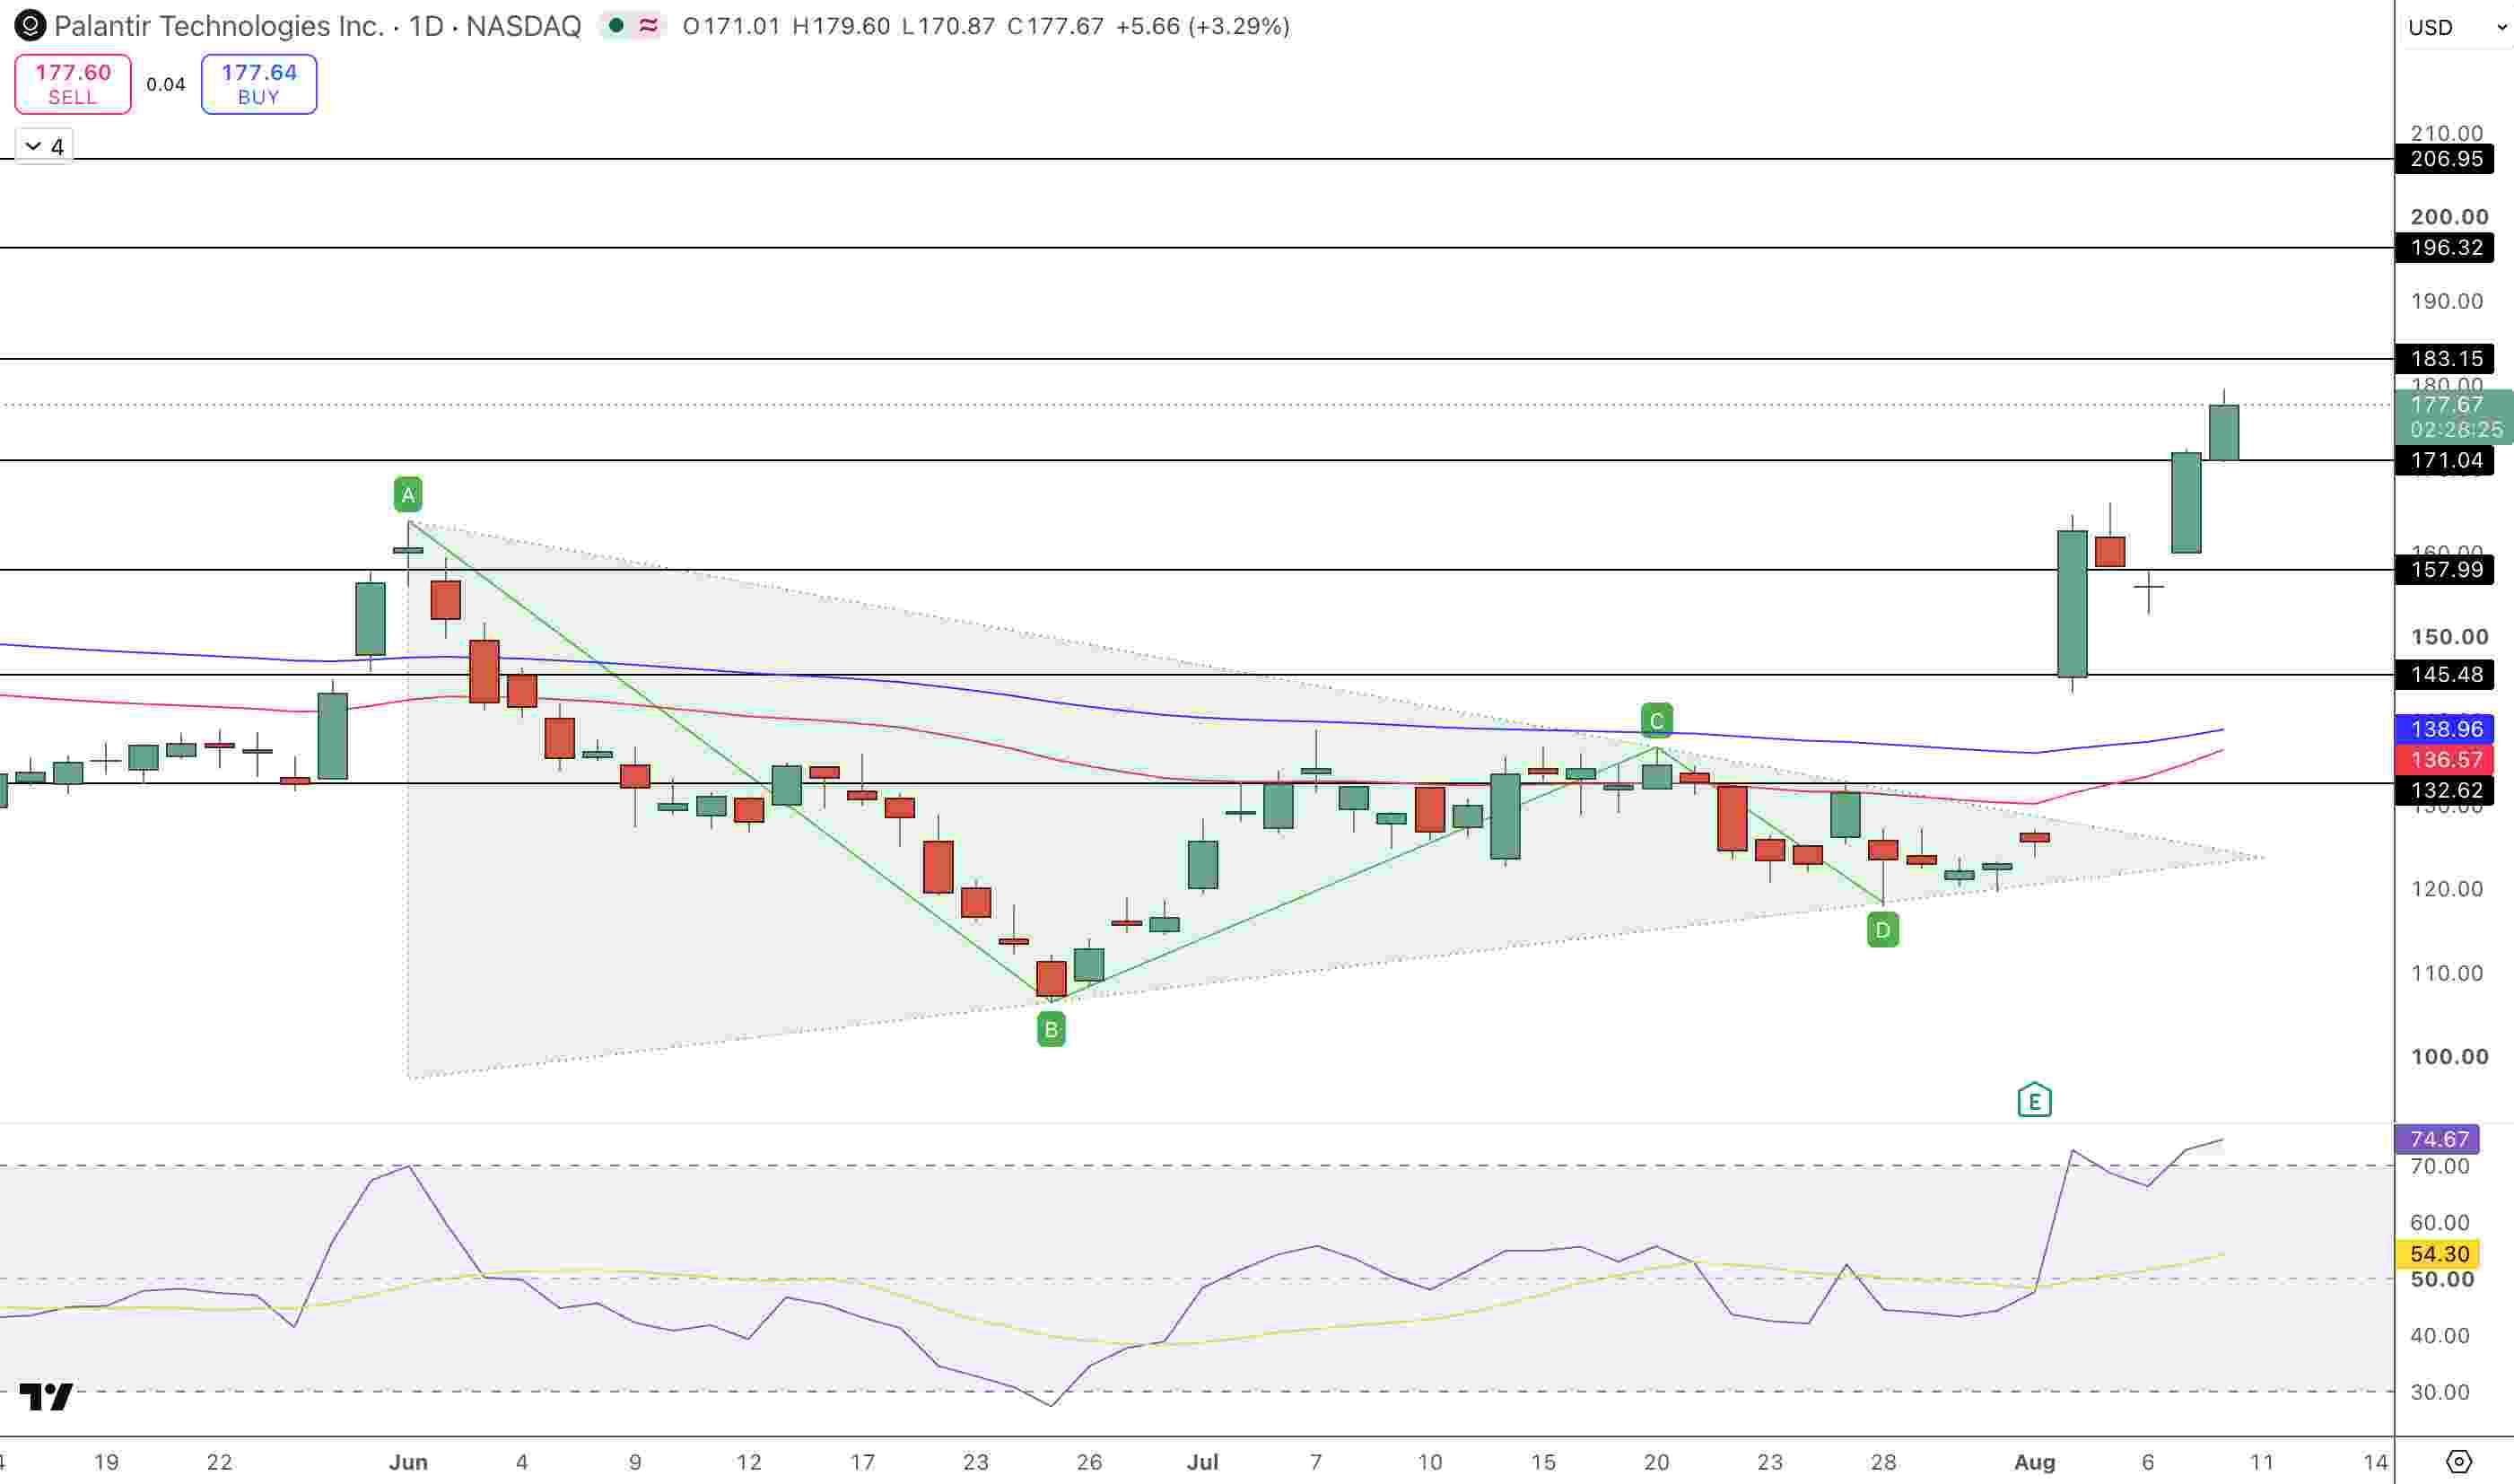Click the Palantir Technologies Inc. symbol title
This screenshot has width=2514, height=1484.
[x=219, y=26]
